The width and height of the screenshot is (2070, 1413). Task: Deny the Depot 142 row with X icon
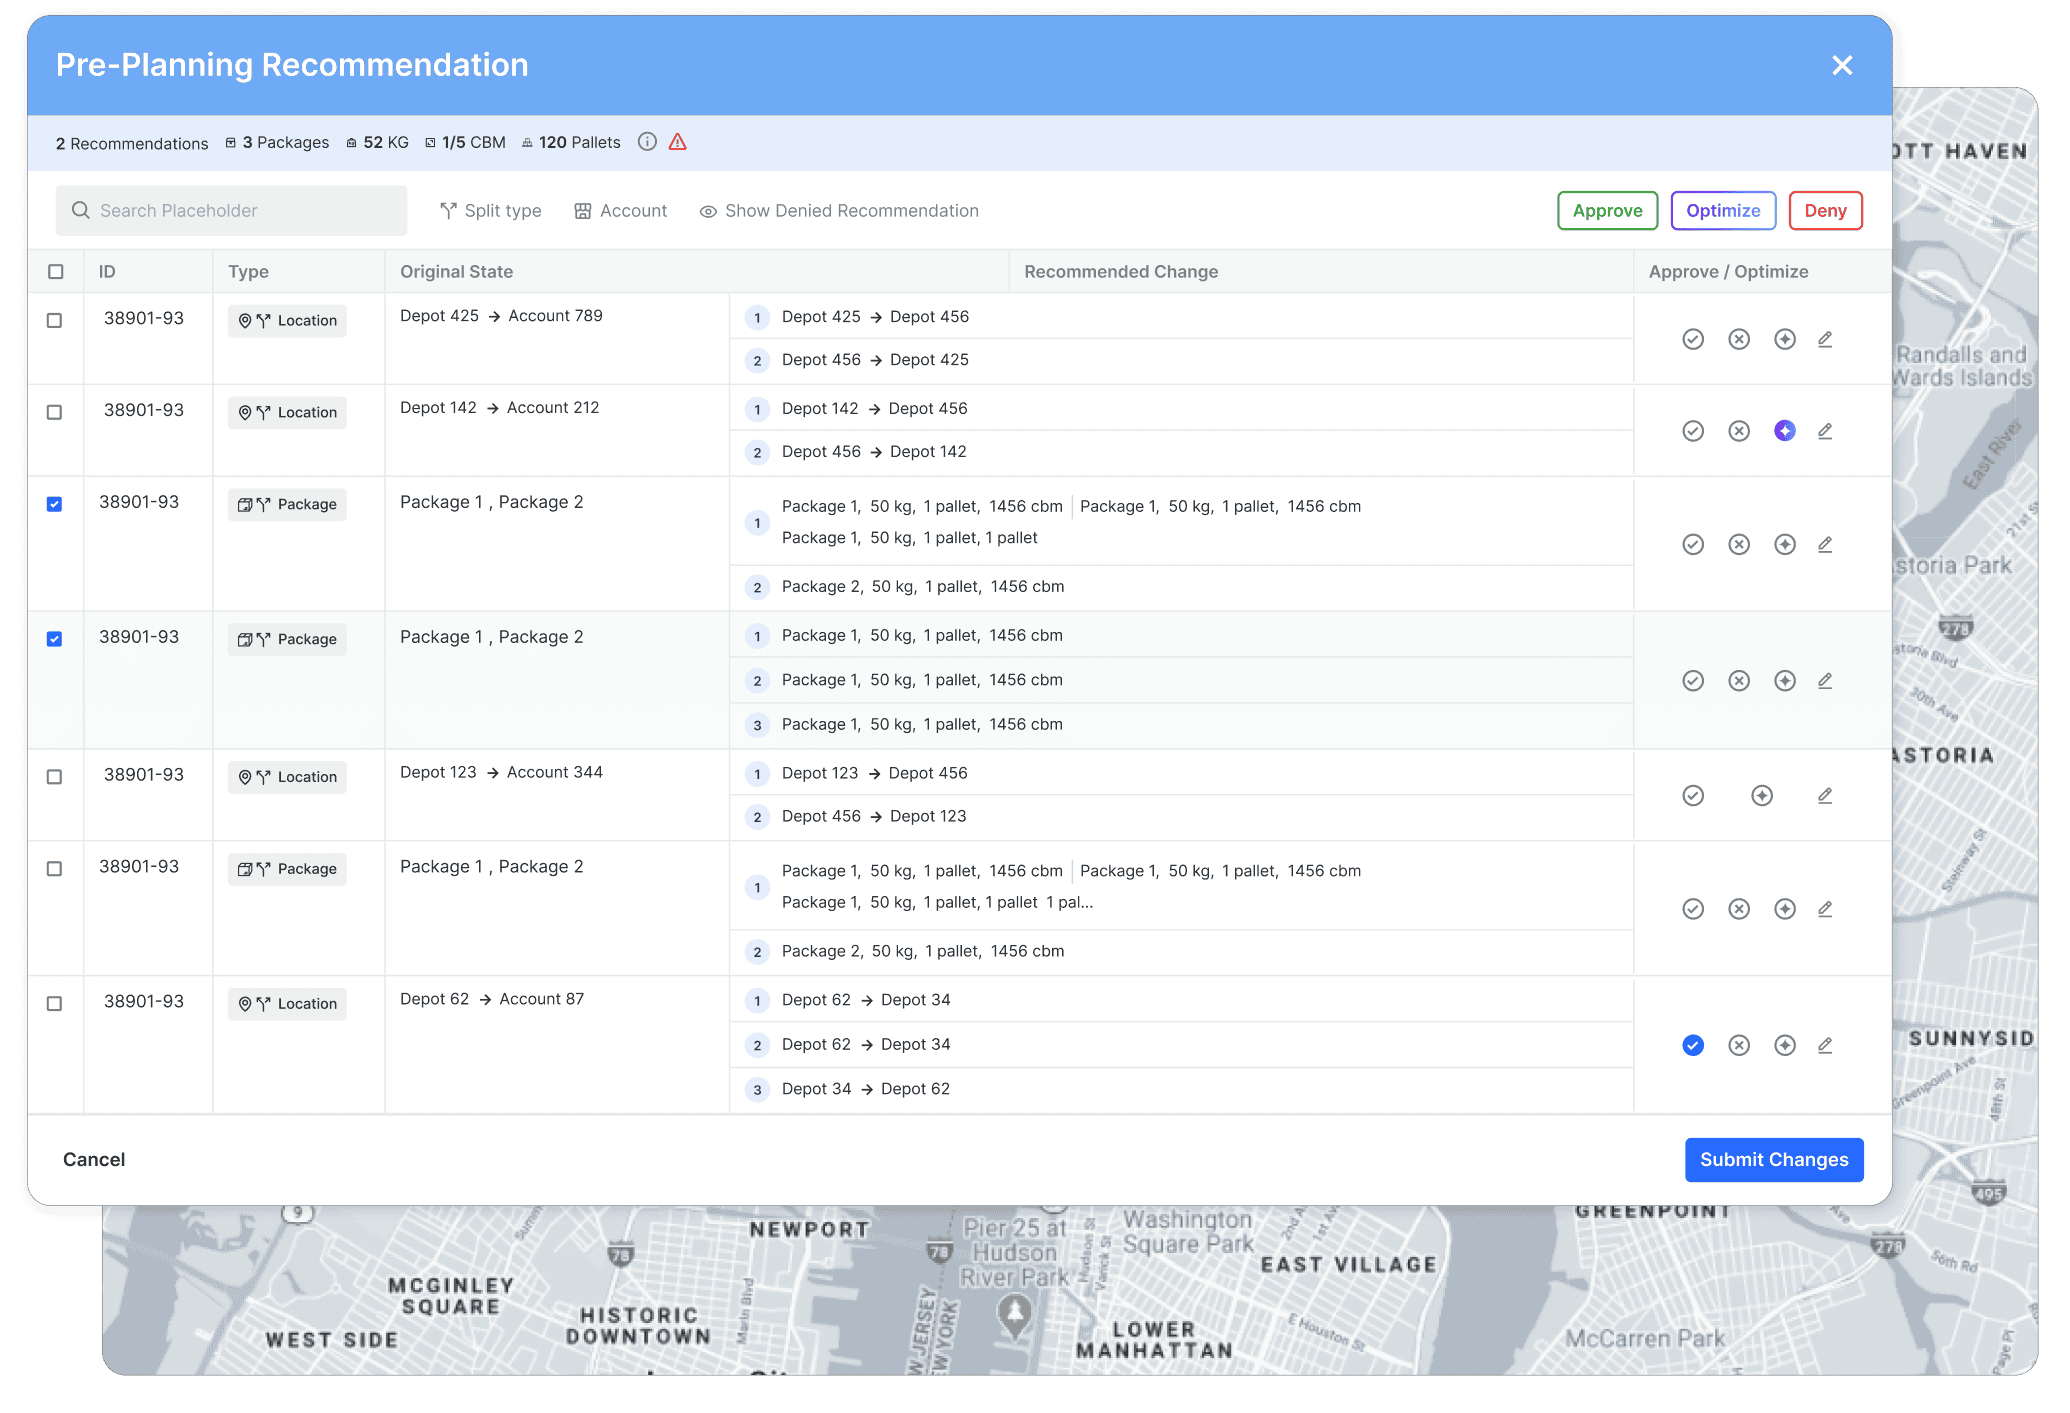1739,431
